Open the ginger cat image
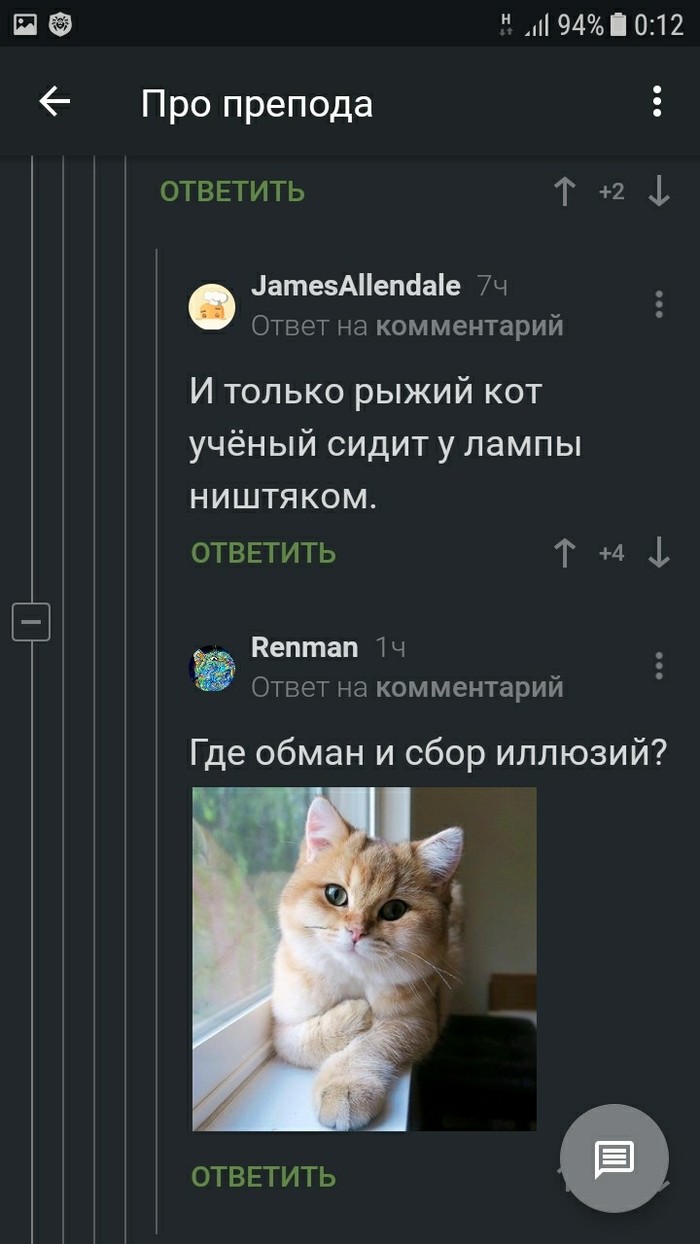The width and height of the screenshot is (700, 1244). pyautogui.click(x=364, y=959)
